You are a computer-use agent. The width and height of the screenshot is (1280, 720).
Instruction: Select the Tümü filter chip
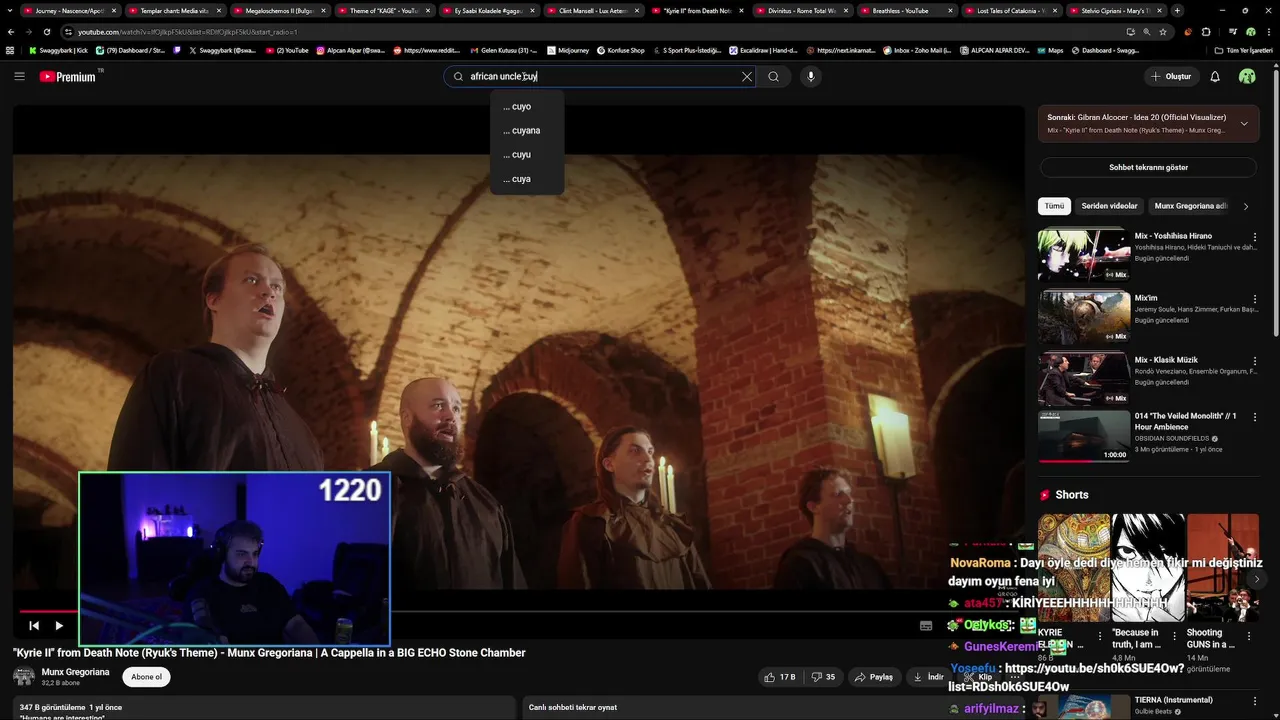[1054, 206]
